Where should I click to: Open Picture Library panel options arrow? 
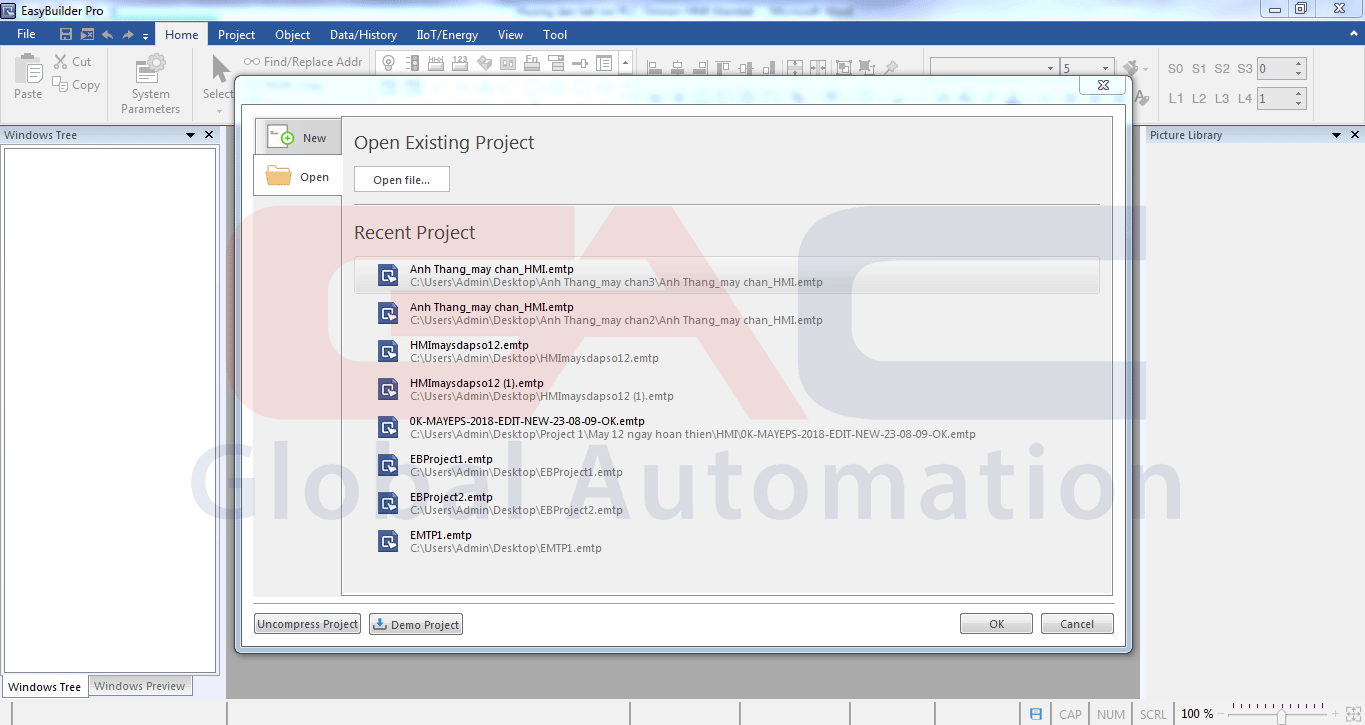(1337, 135)
